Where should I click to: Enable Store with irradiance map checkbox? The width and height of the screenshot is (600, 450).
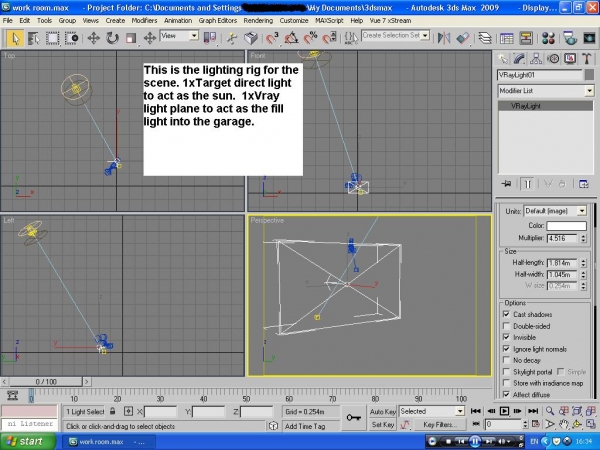tap(506, 383)
